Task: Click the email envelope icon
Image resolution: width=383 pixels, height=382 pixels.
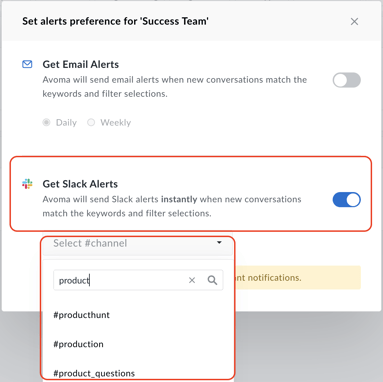Action: (x=27, y=64)
